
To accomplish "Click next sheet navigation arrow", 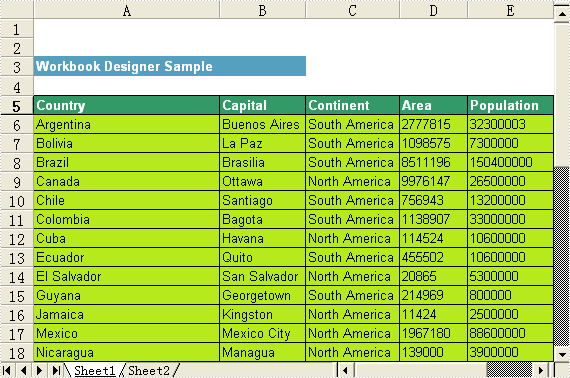I will click(39, 370).
